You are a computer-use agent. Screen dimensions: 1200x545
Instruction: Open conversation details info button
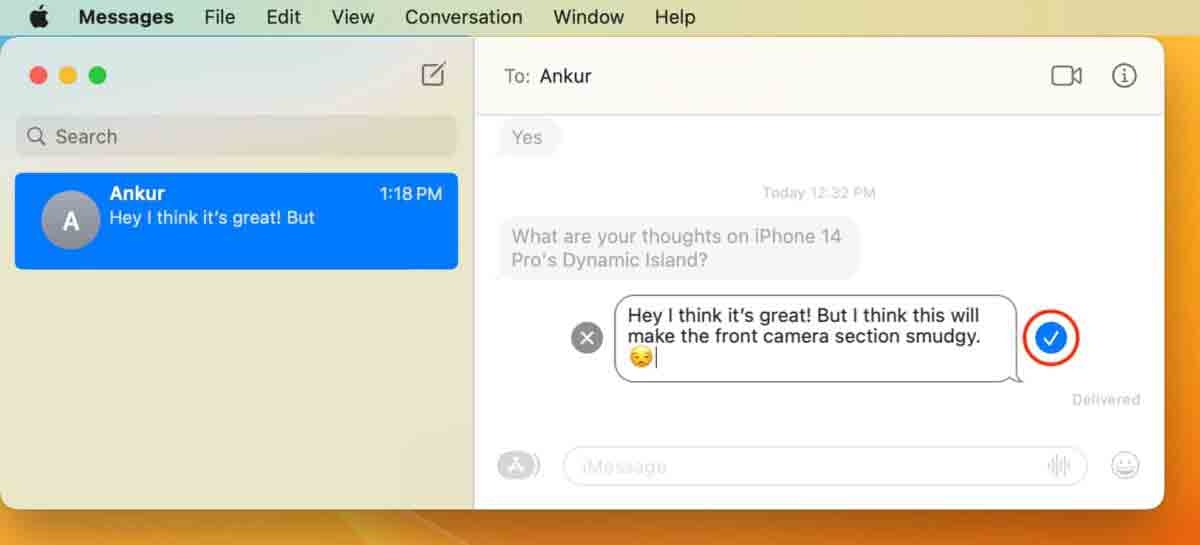(1124, 76)
